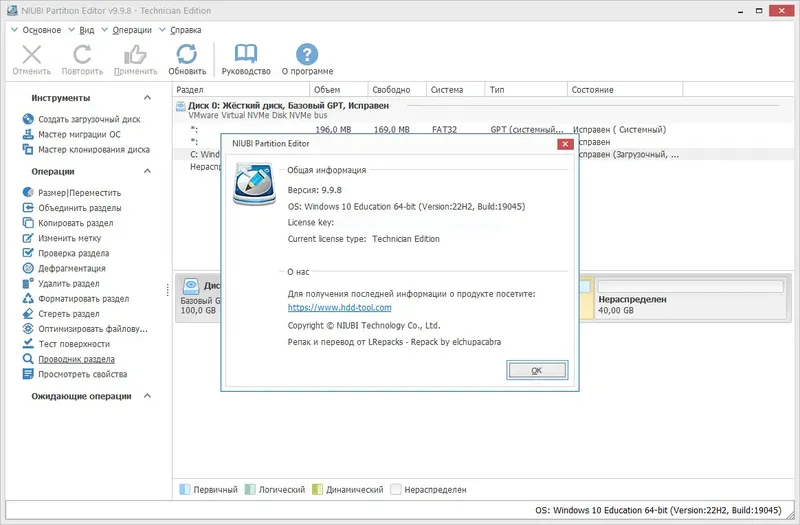Open the Проводник раздела magnifier icon
Viewport: 800px width, 525px height.
coord(28,359)
